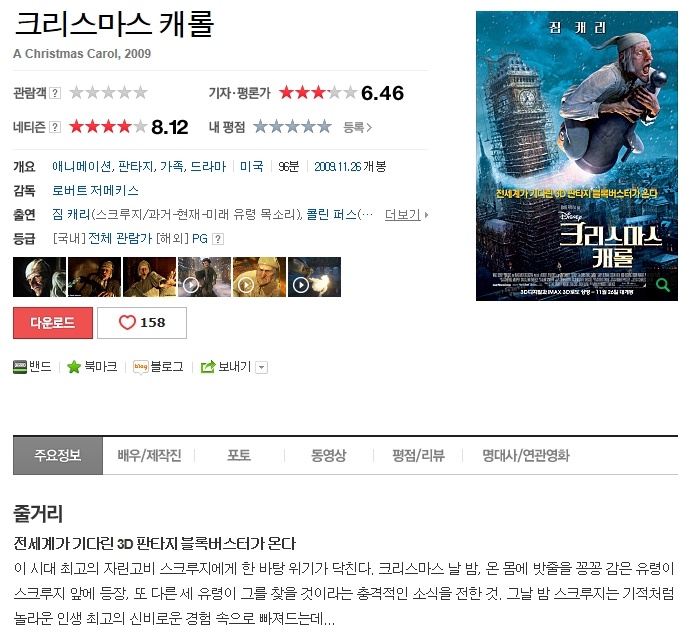Click the 보내기 send icon
The width and height of the screenshot is (690, 632).
tap(208, 367)
